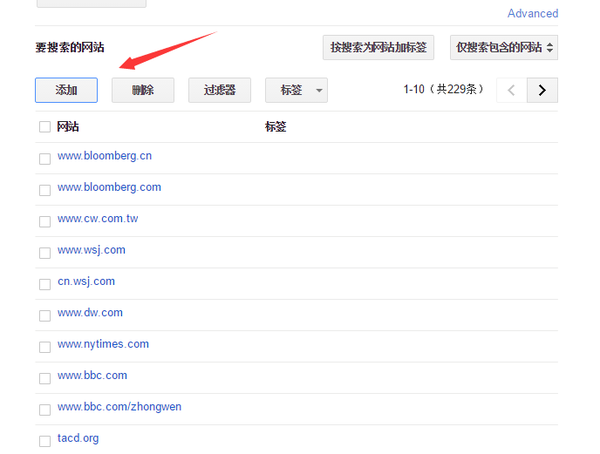Open 仅搜索包含的网站 dropdown

point(504,47)
